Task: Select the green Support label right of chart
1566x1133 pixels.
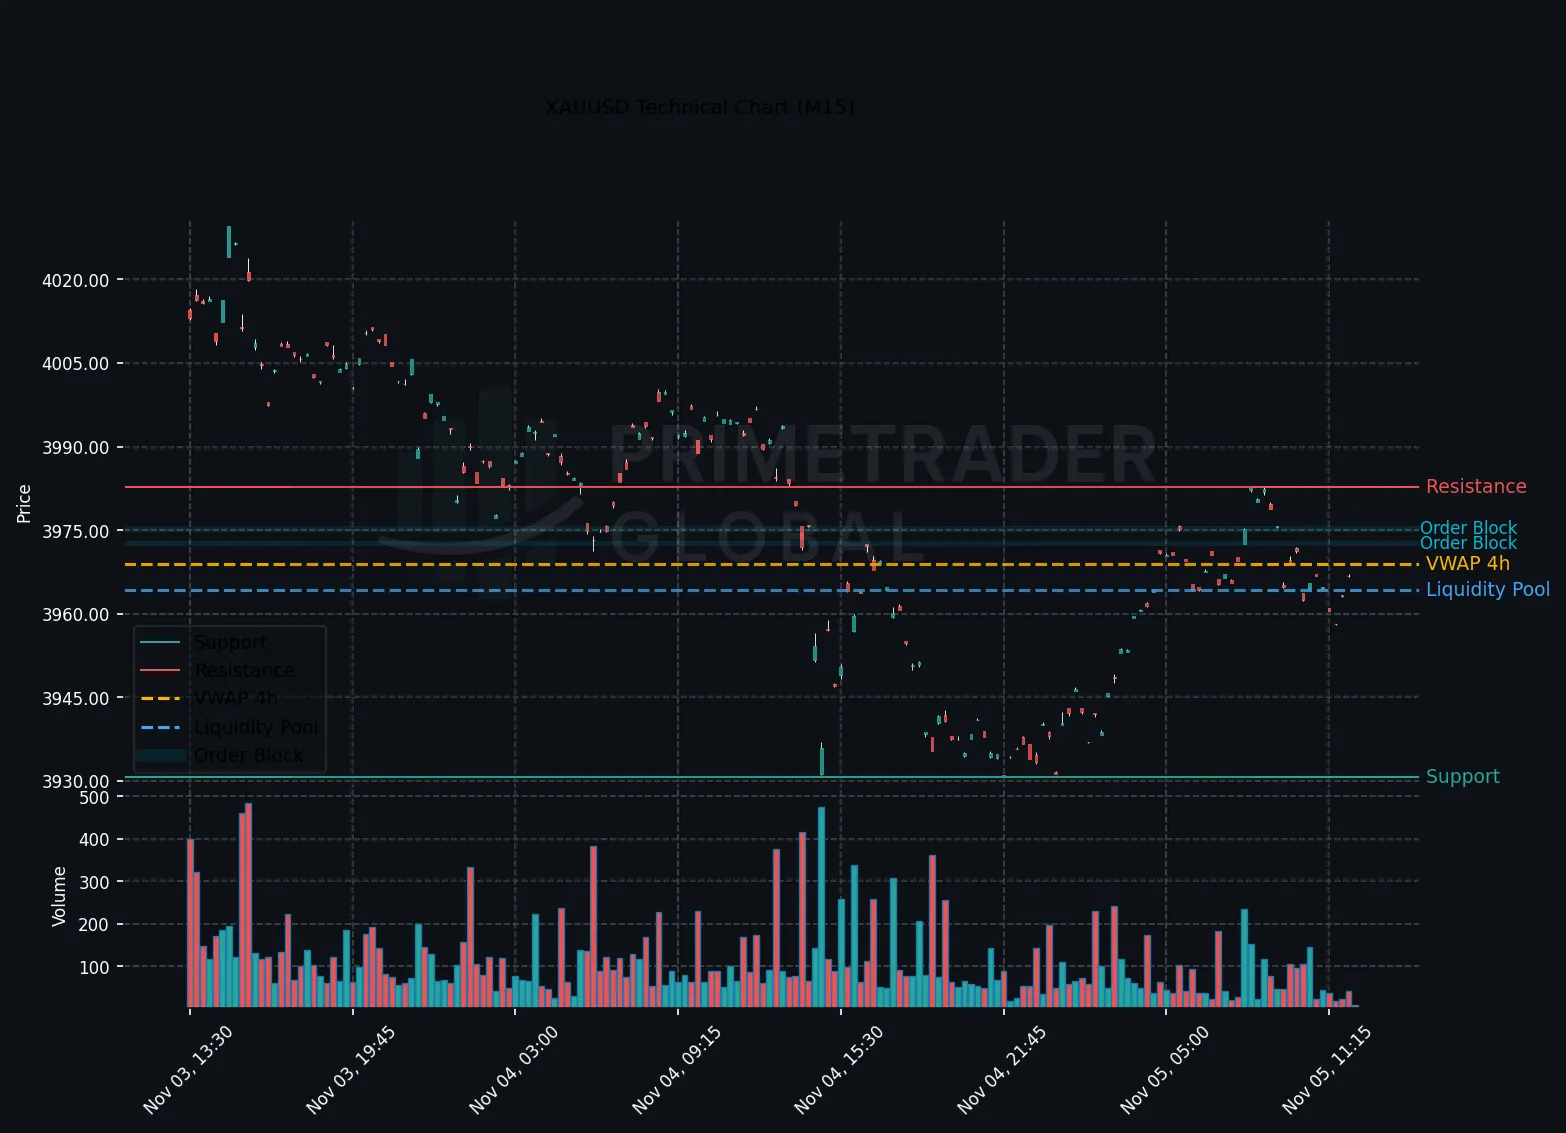Action: 1463,777
